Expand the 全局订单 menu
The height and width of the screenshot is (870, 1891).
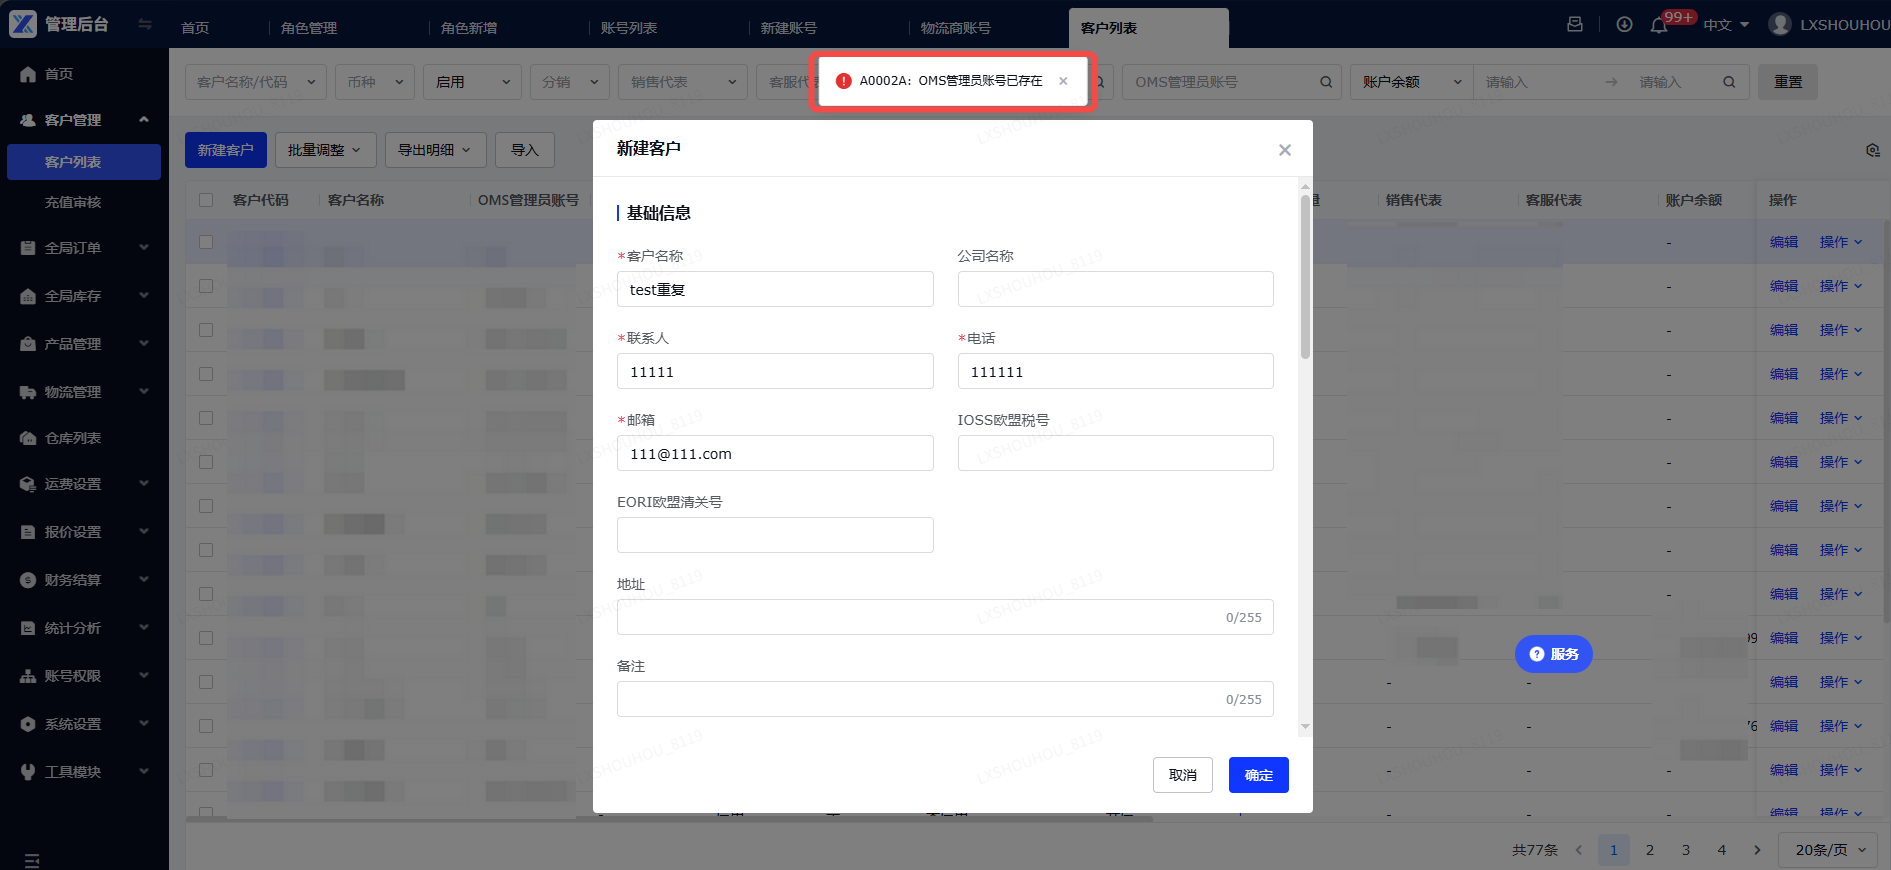84,248
